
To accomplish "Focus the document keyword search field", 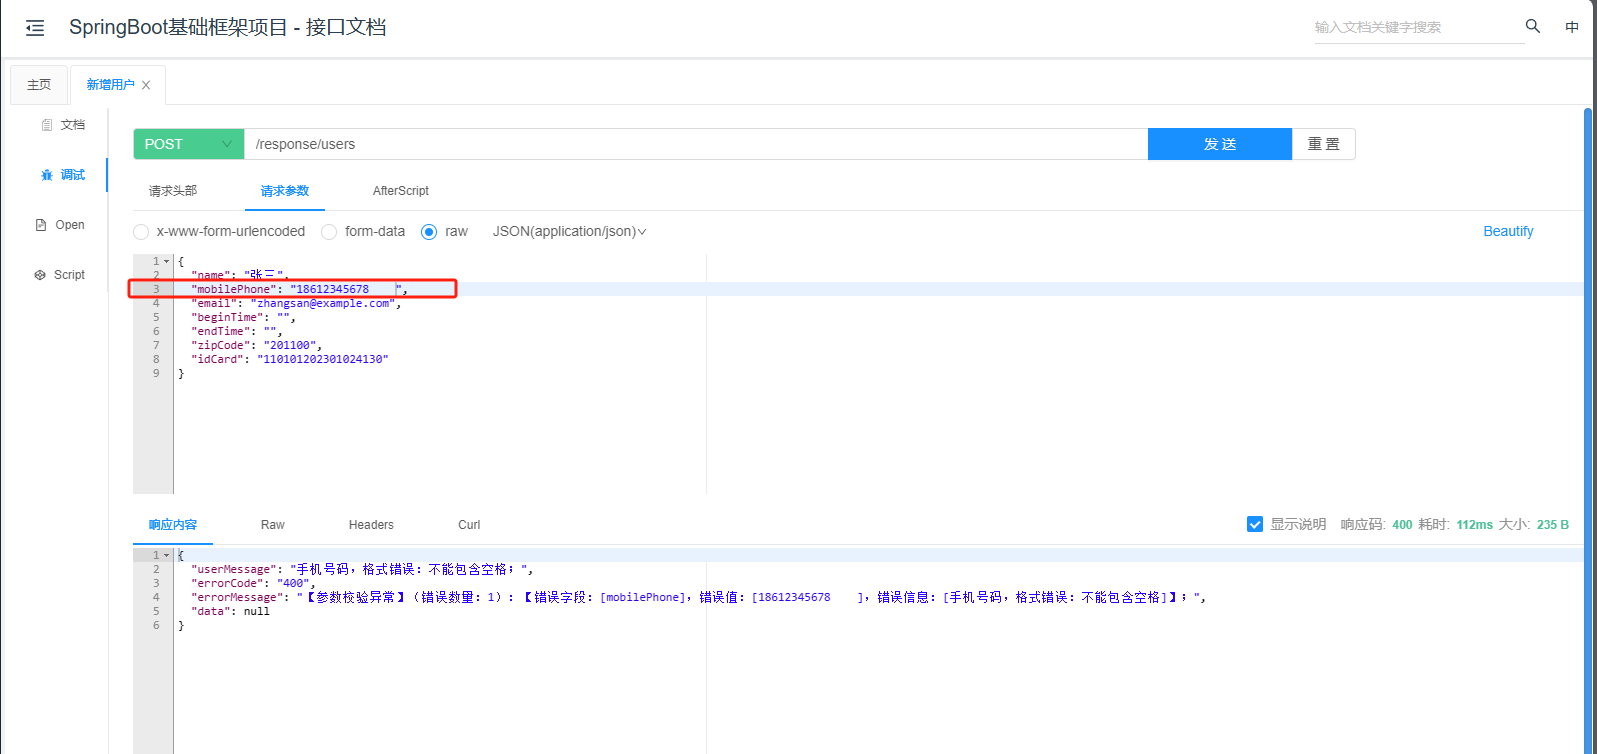I will [x=1418, y=27].
